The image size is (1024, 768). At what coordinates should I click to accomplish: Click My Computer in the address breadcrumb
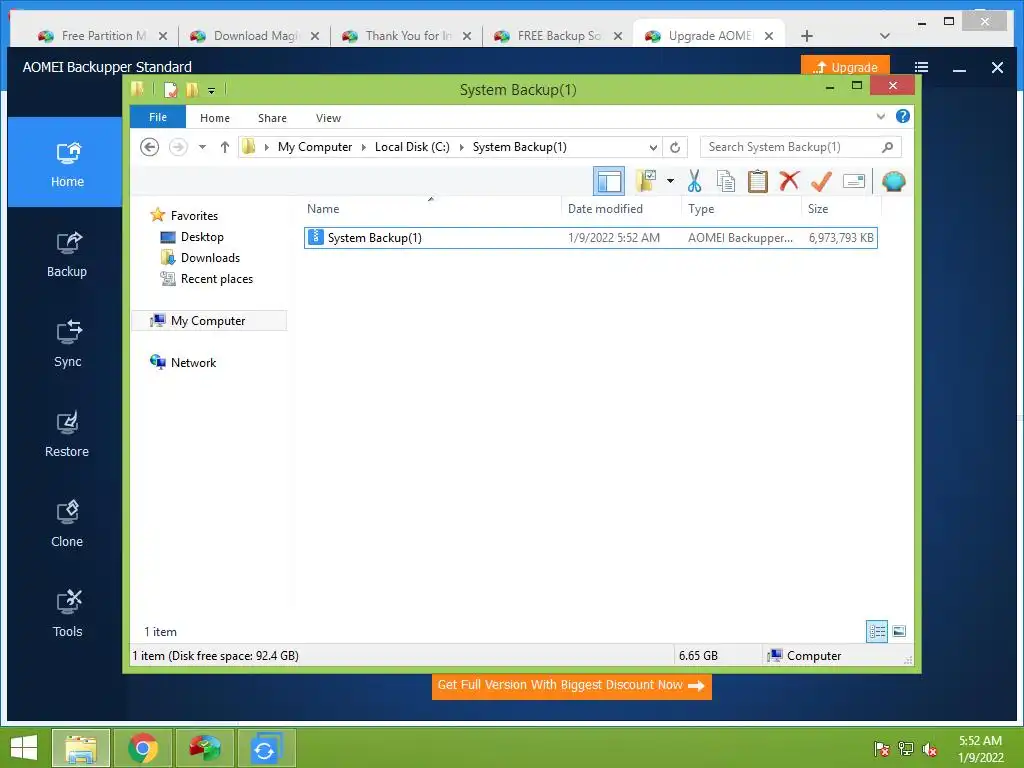point(315,147)
